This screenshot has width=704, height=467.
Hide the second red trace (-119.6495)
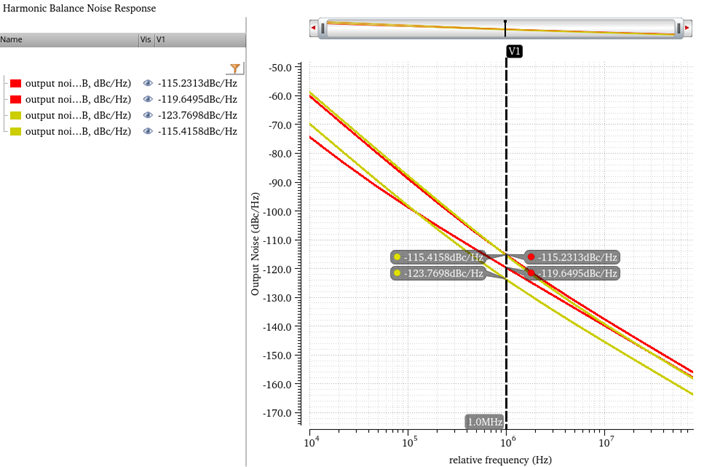(148, 99)
